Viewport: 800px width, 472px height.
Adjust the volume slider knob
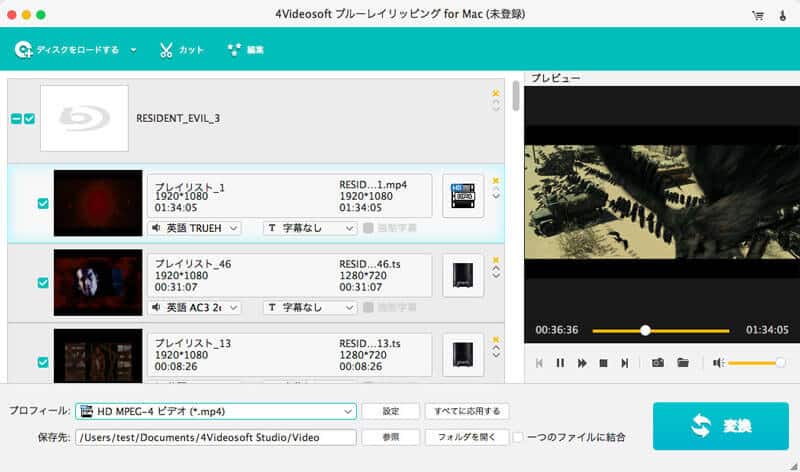pyautogui.click(x=780, y=363)
